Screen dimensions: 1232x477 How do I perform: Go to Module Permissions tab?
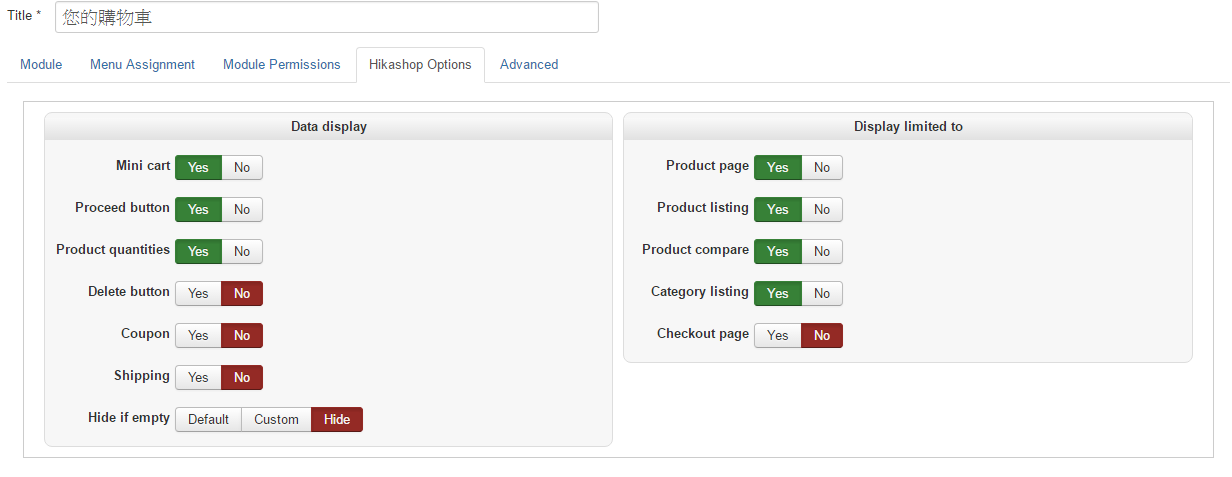tap(282, 64)
